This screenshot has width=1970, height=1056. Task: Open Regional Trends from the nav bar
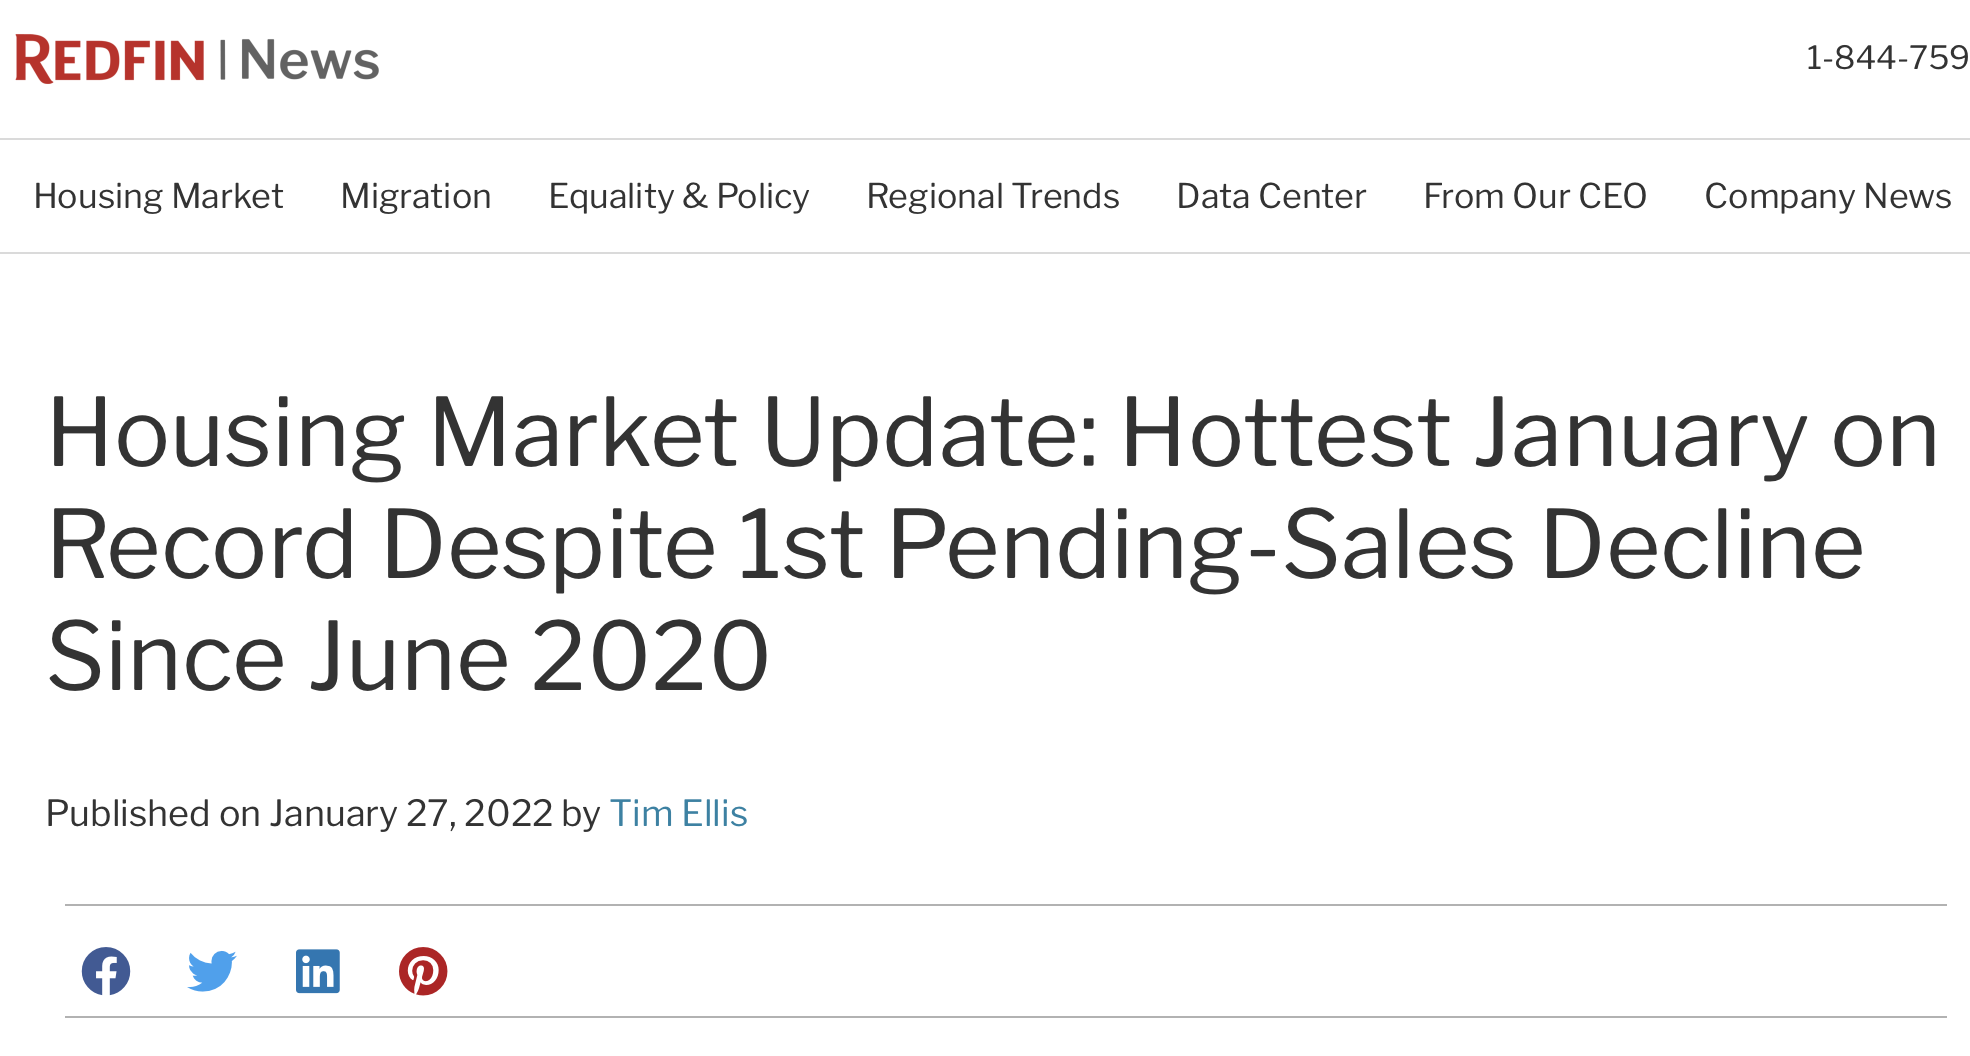pos(993,196)
